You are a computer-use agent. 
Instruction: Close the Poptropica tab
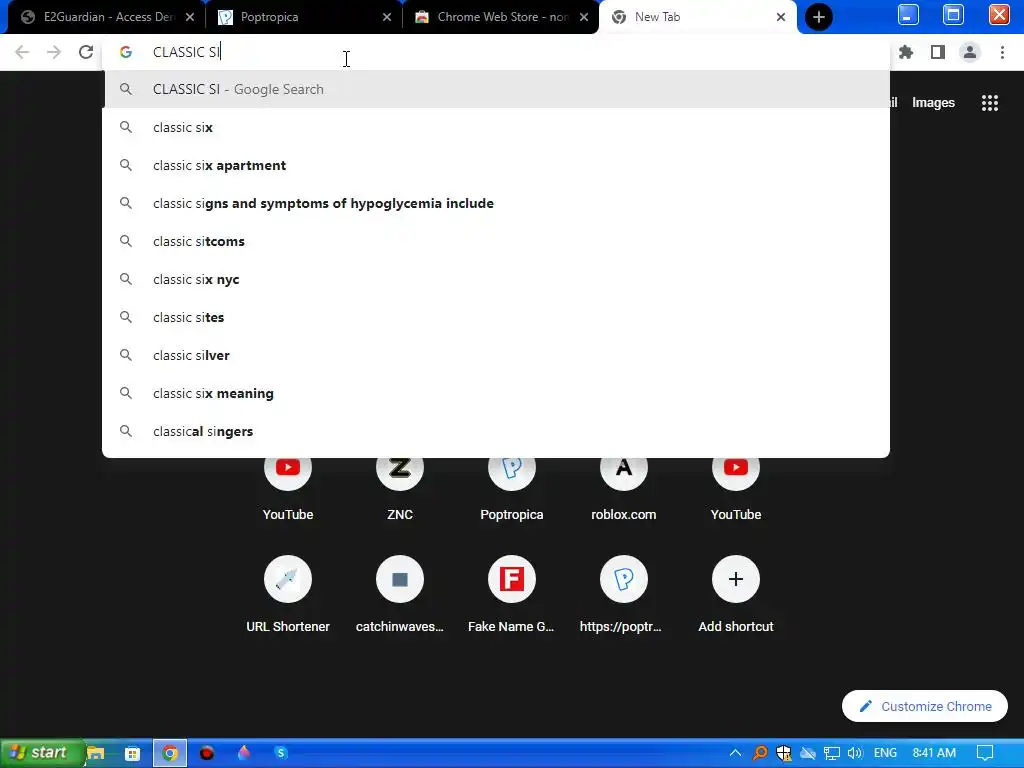[x=387, y=17]
